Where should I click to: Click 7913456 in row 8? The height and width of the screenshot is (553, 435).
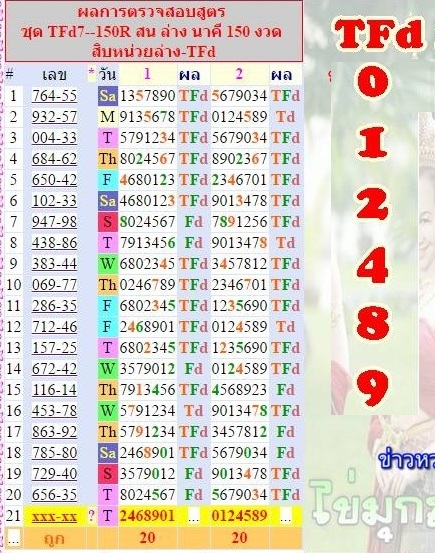click(147, 243)
